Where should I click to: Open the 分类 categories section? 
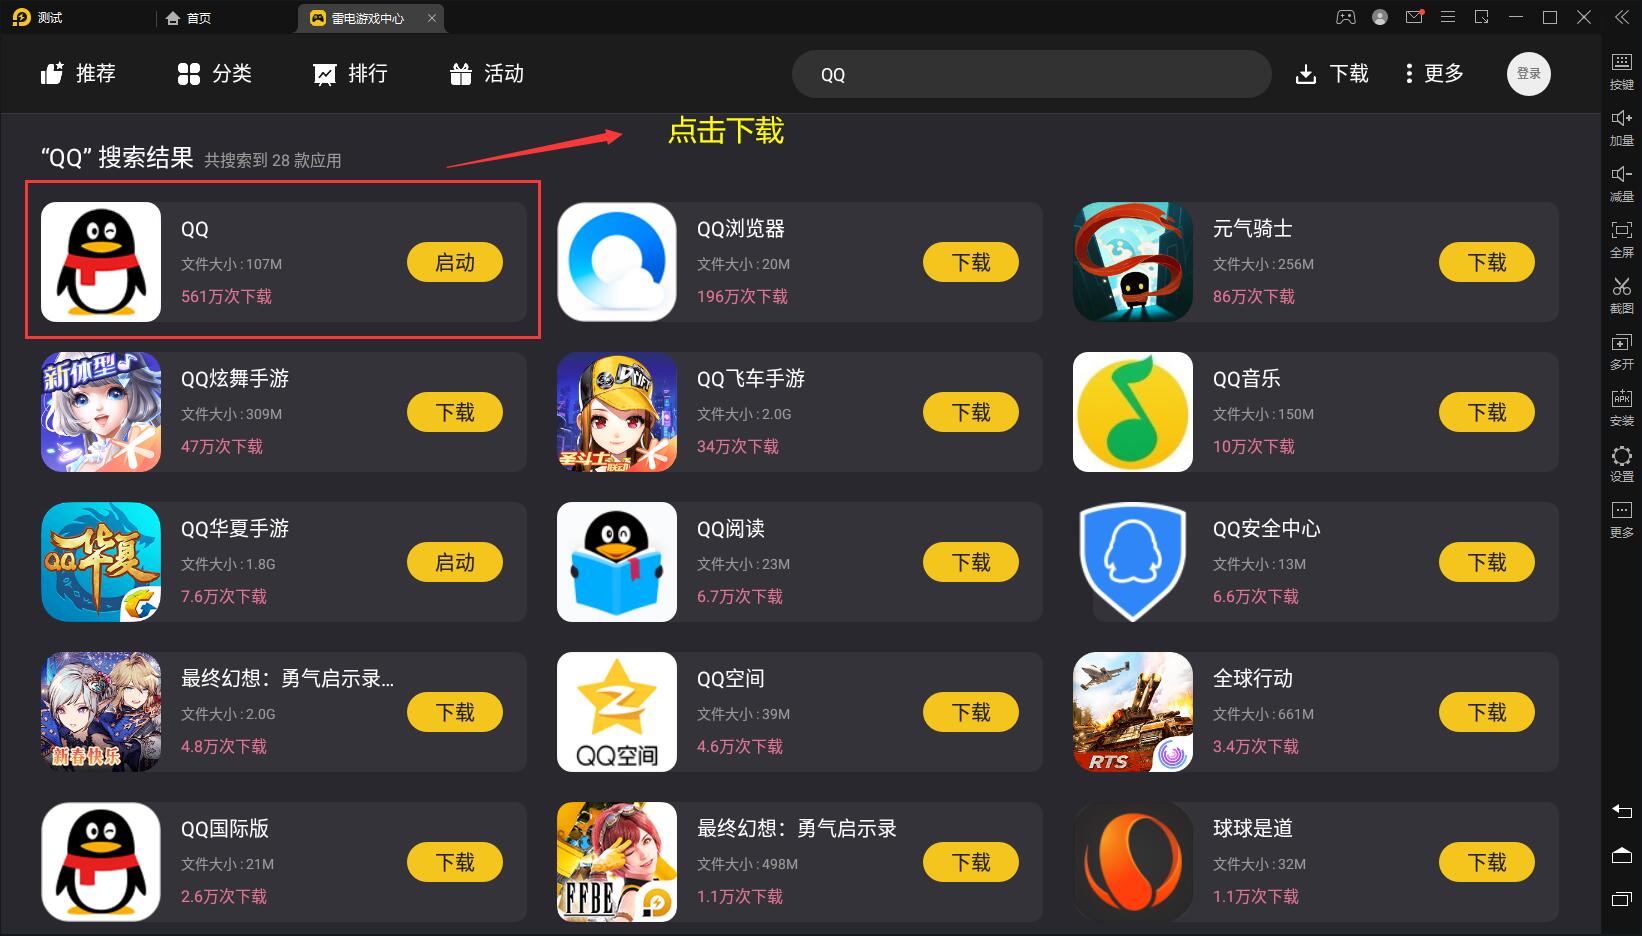pyautogui.click(x=214, y=73)
